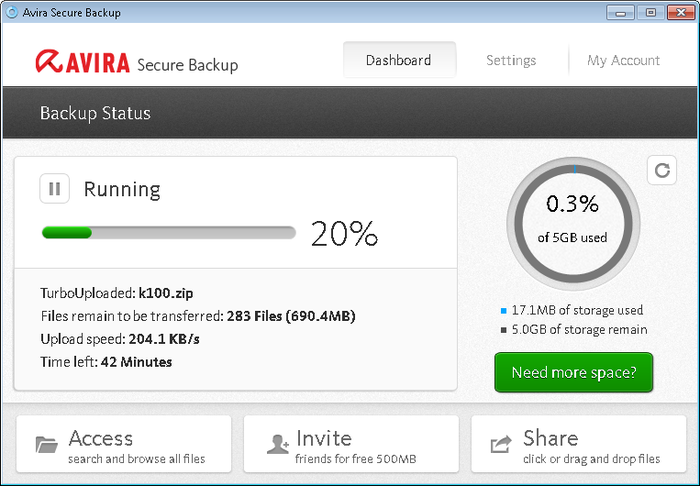The height and width of the screenshot is (486, 700).
Task: Click the 17.1MB storage used legend
Action: [577, 310]
